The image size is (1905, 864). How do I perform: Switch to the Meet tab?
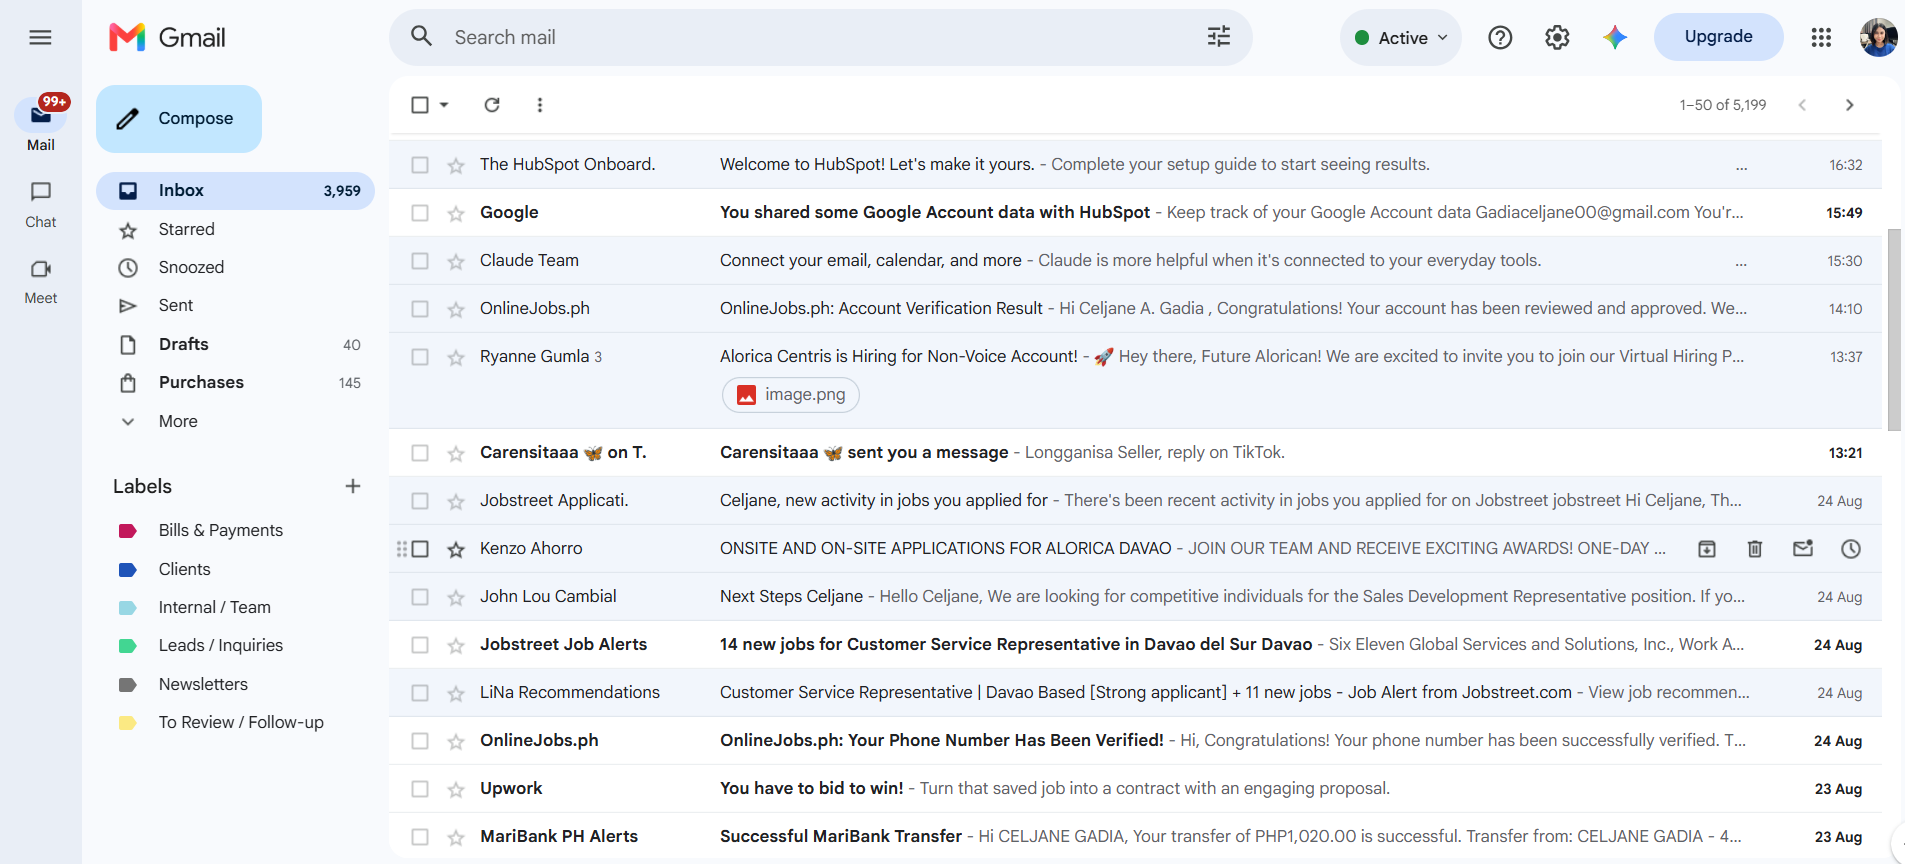tap(41, 281)
